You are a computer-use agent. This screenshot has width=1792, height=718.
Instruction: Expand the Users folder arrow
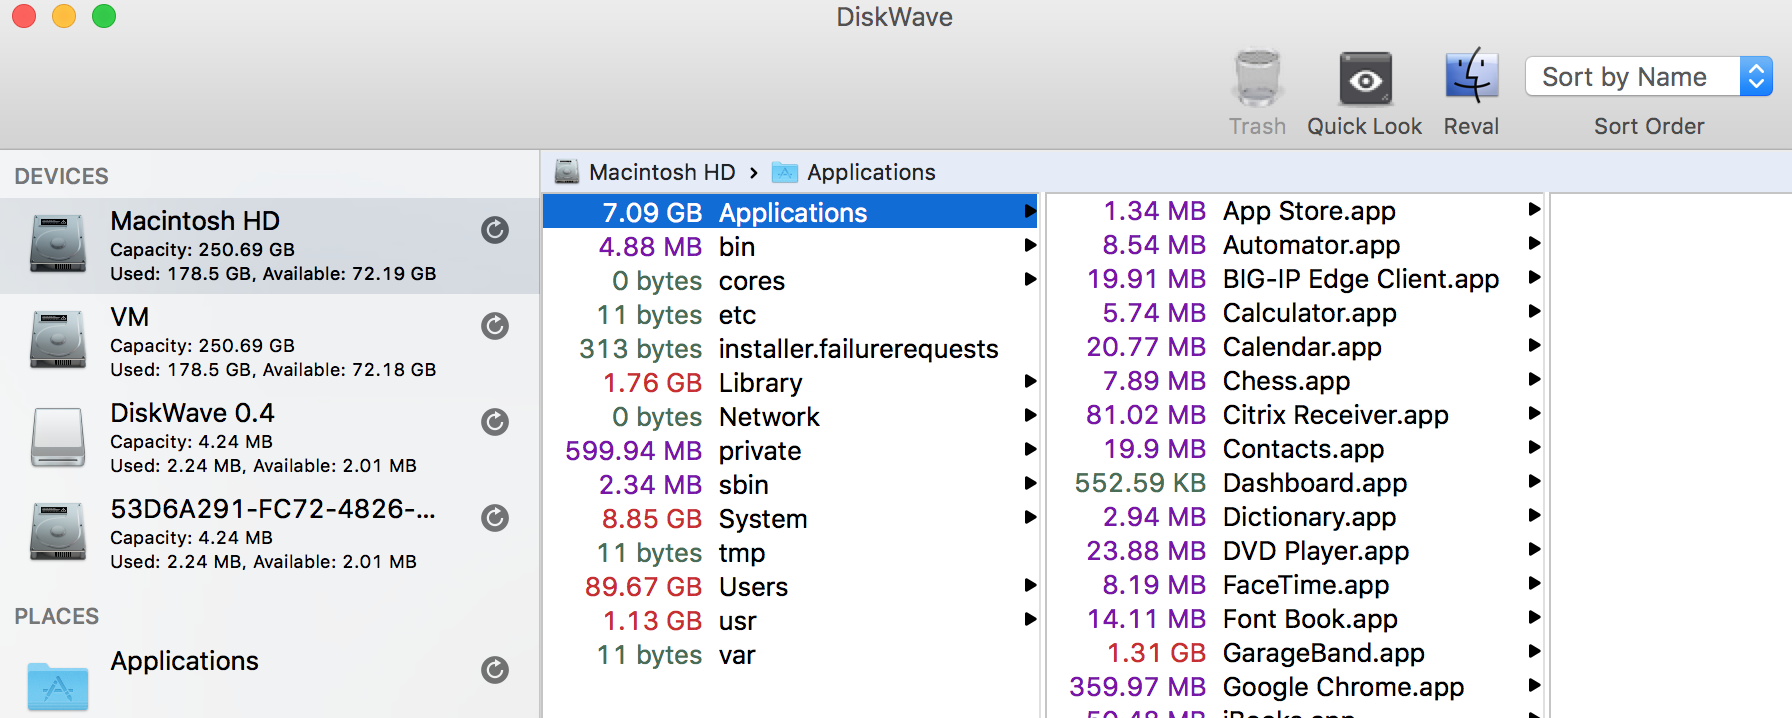pos(1030,585)
